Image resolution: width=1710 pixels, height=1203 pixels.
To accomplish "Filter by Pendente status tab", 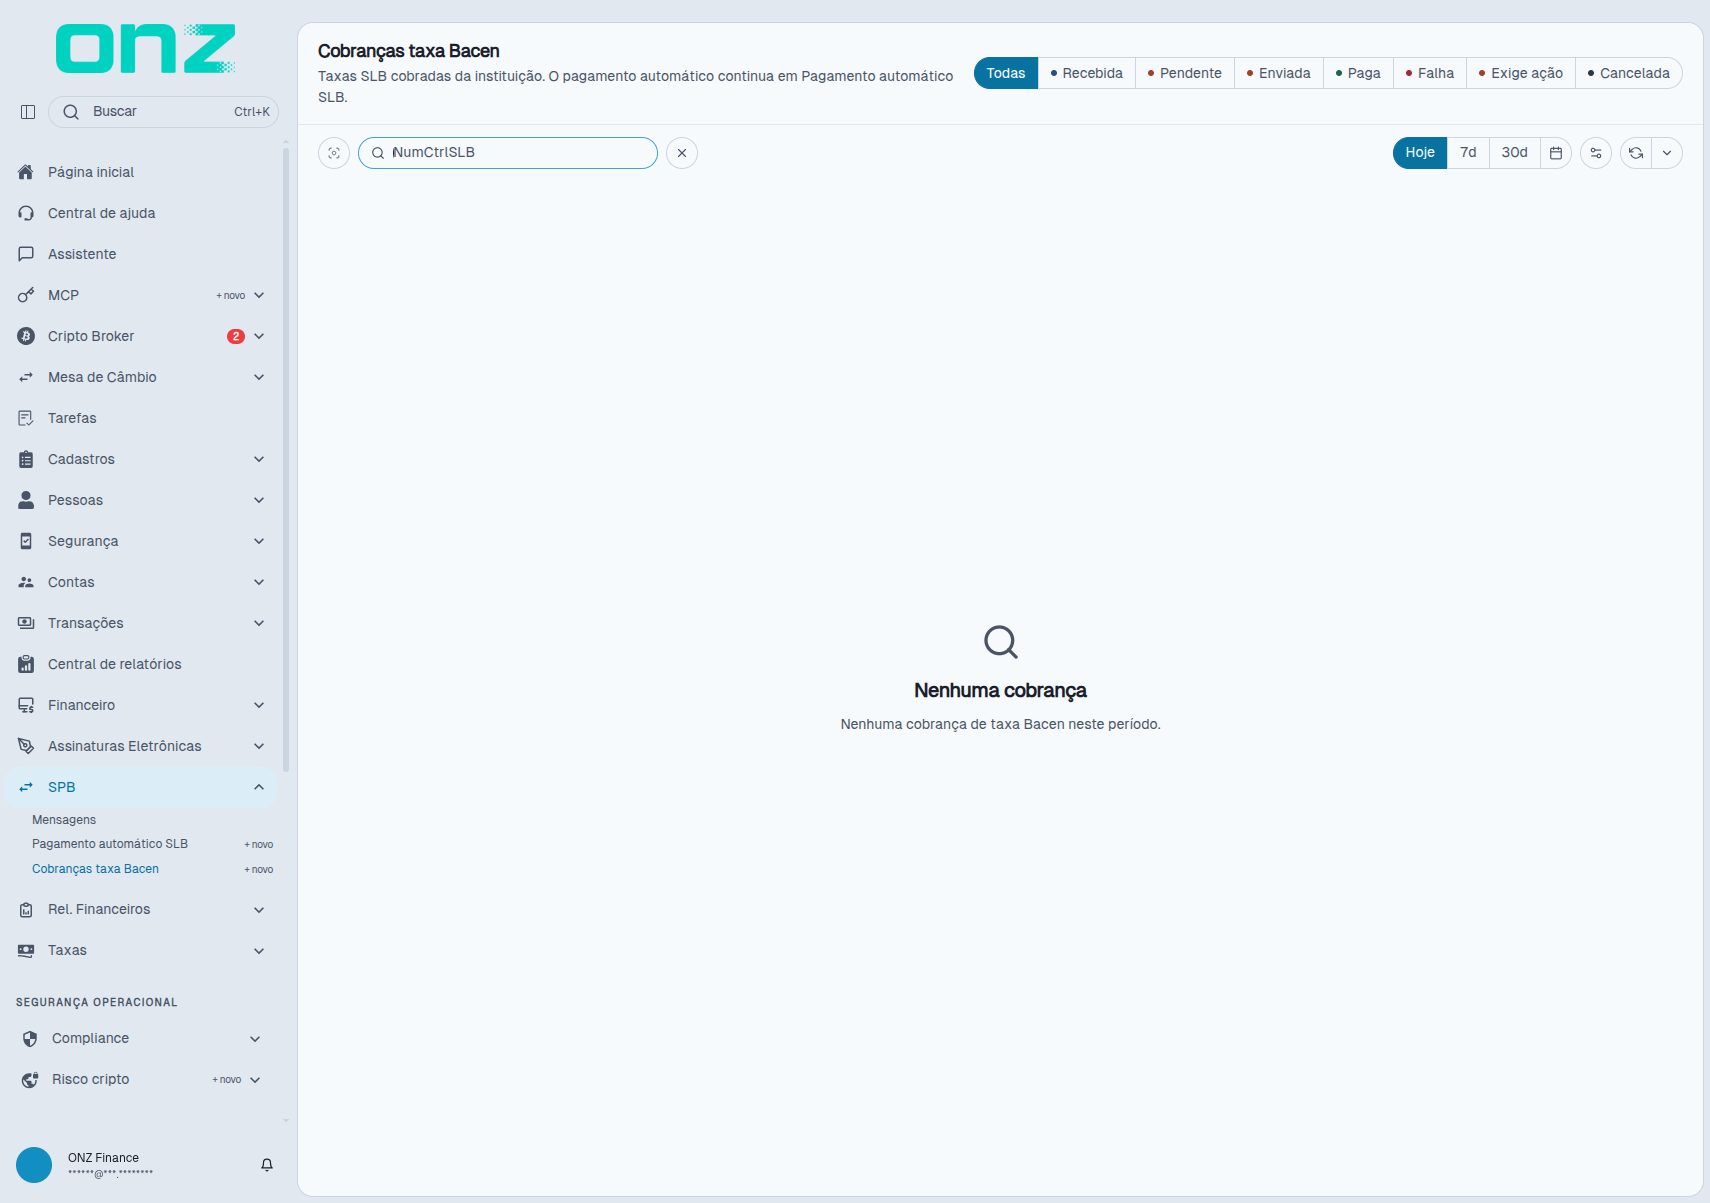I will [1185, 73].
